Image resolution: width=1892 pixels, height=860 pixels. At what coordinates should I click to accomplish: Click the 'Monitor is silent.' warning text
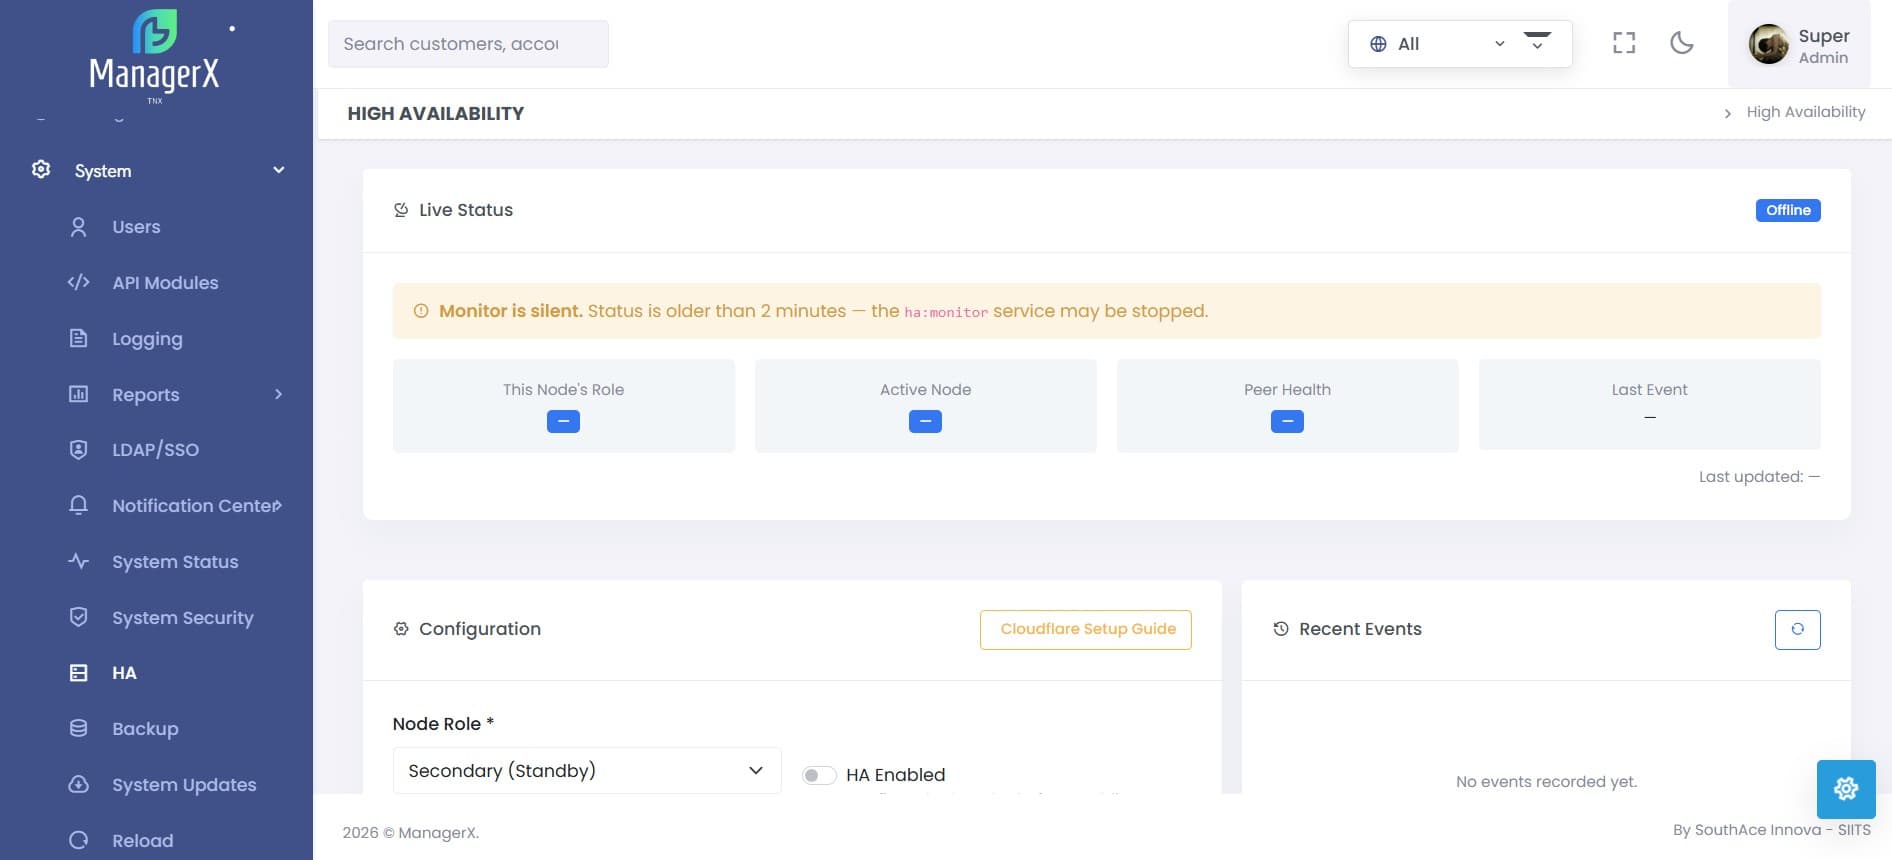tap(511, 311)
